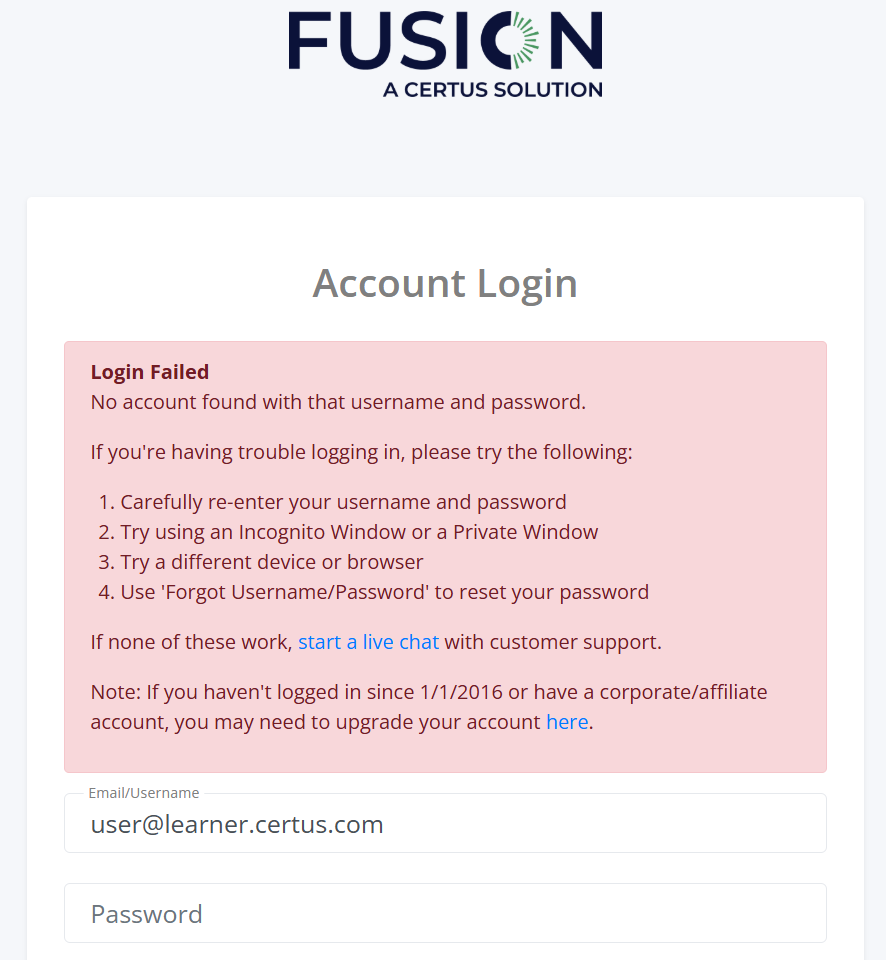The height and width of the screenshot is (960, 886).
Task: Click the "If you're having trouble logging in" line
Action: point(361,452)
